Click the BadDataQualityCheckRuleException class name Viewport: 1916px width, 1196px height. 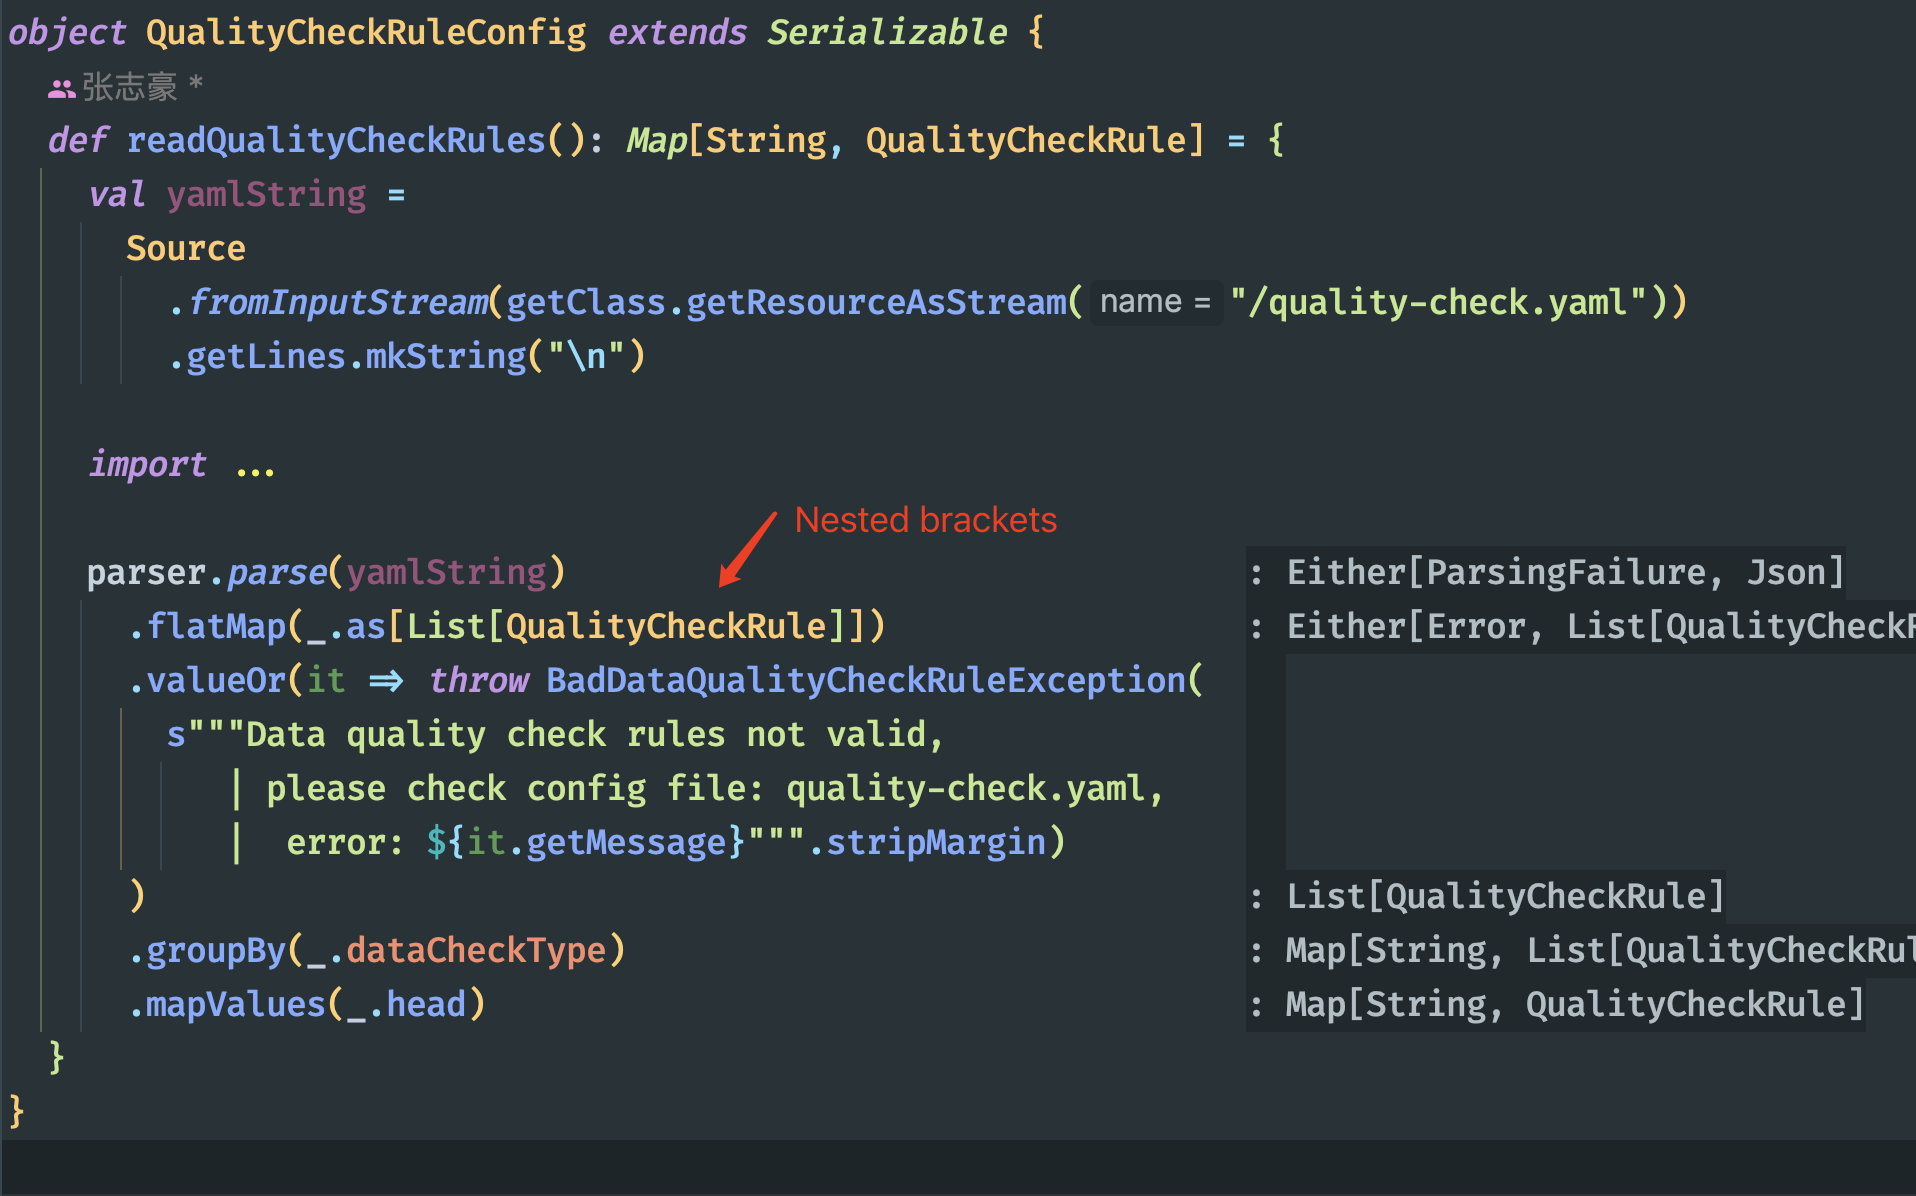coord(866,680)
